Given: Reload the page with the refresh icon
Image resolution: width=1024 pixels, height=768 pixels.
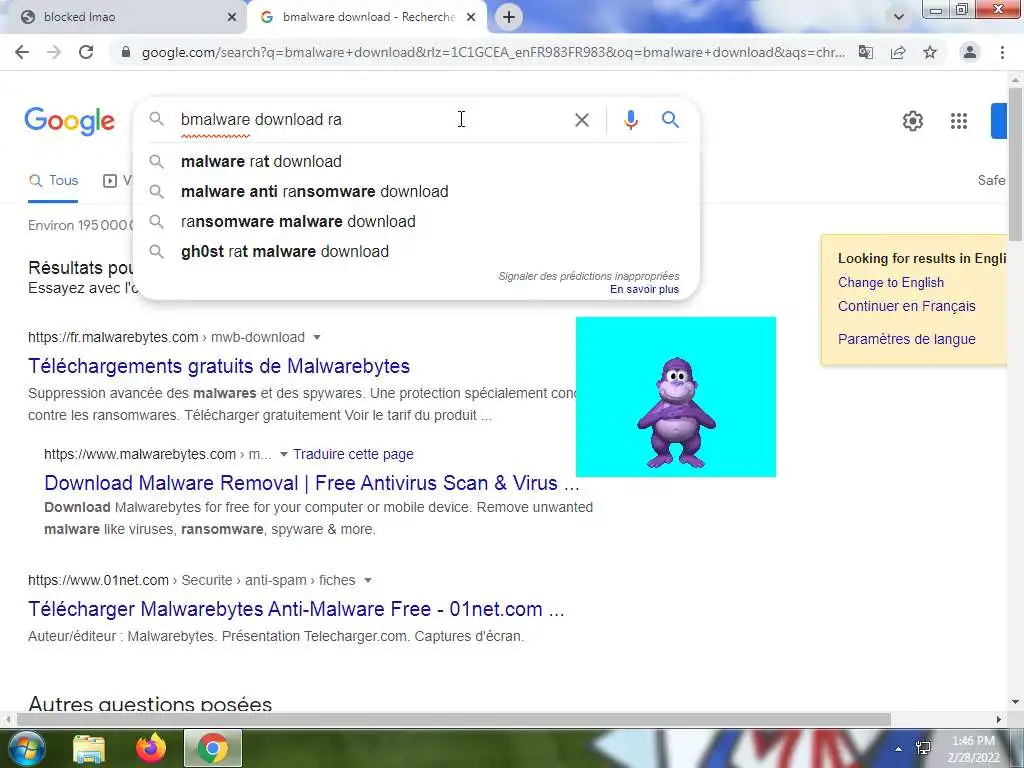Looking at the screenshot, I should [x=86, y=52].
